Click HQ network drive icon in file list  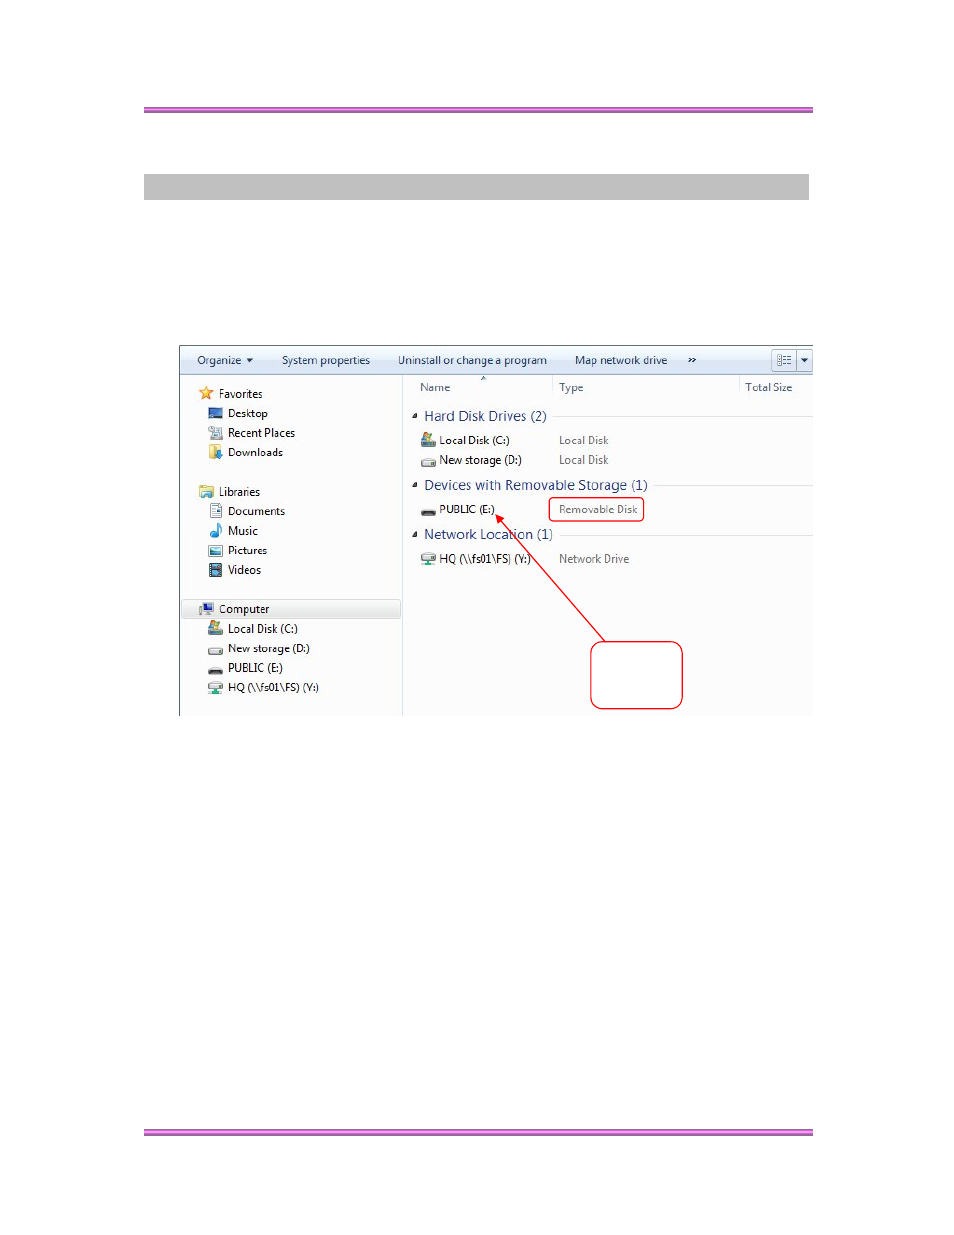[x=428, y=559]
